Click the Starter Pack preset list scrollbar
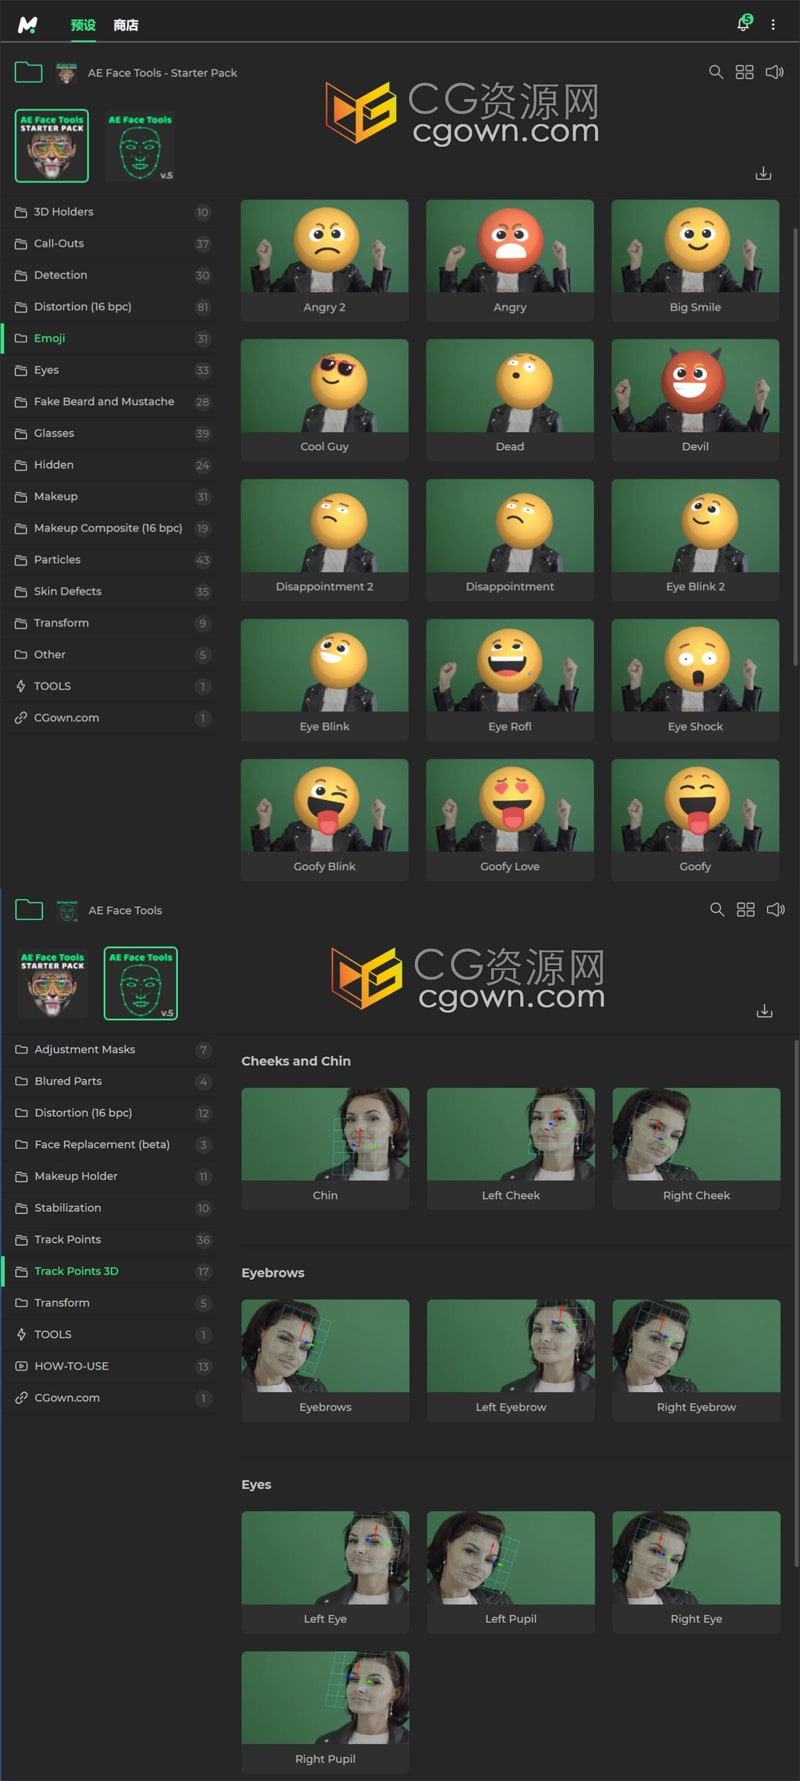Image resolution: width=800 pixels, height=1781 pixels. point(795,448)
